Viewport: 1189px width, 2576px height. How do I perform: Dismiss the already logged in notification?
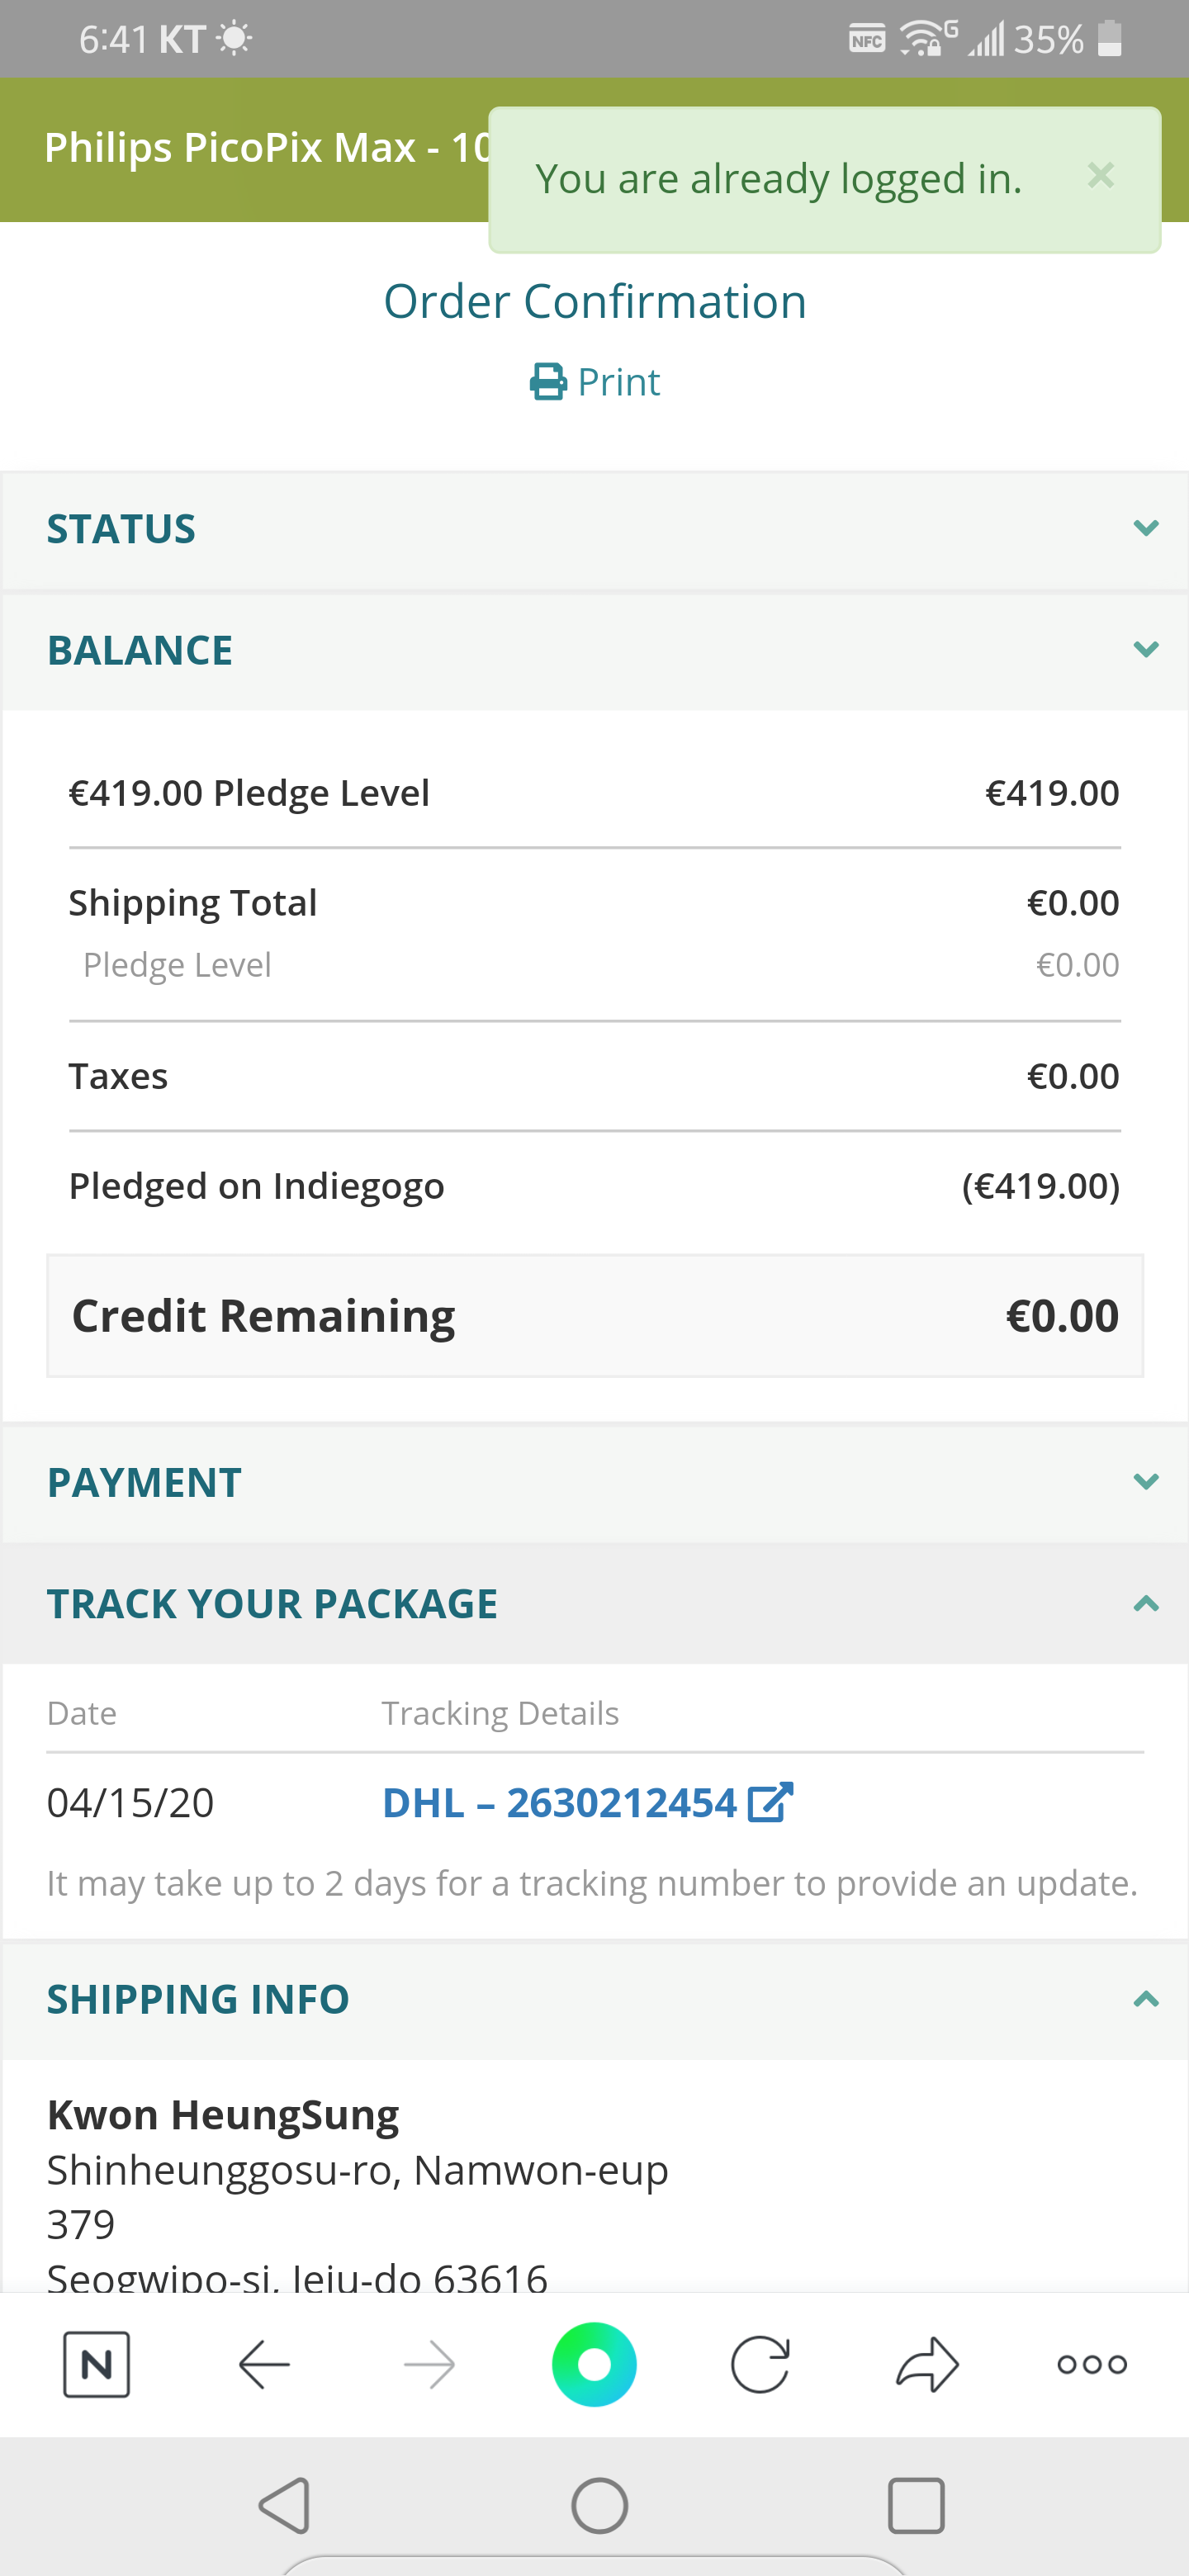(1100, 176)
